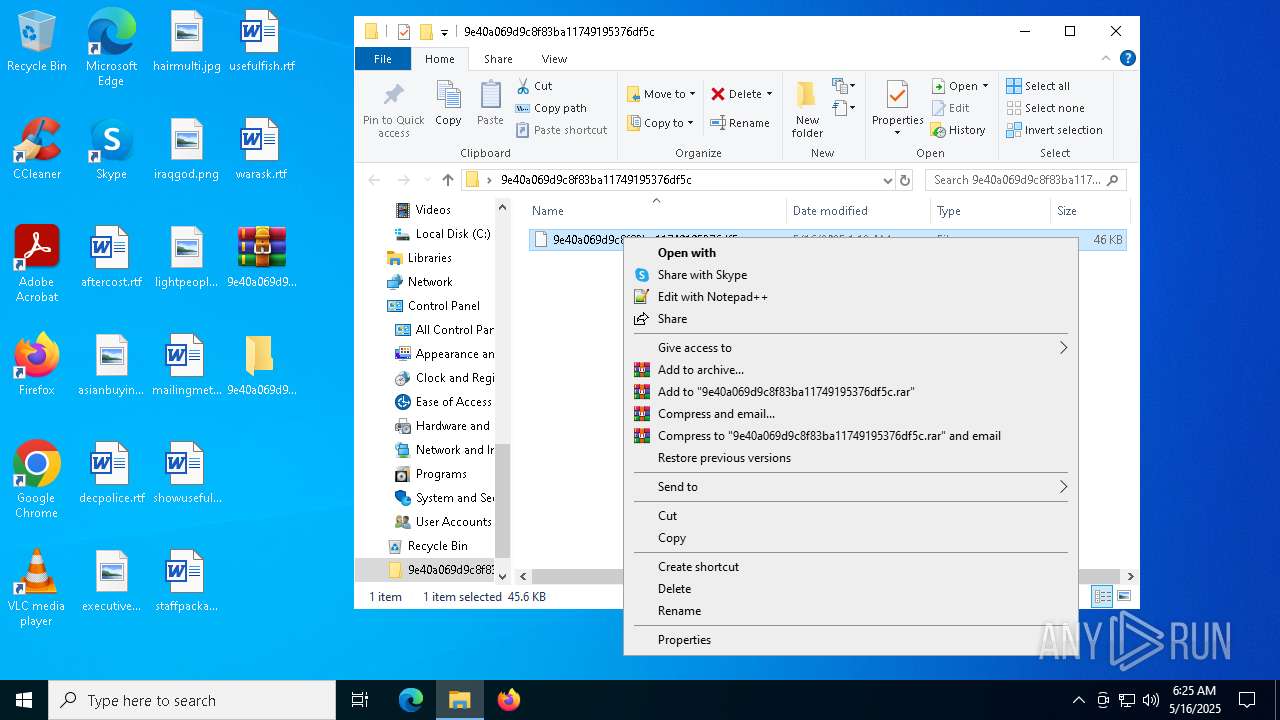1280x720 pixels.
Task: Click Pin to Quick access icon
Action: (393, 109)
